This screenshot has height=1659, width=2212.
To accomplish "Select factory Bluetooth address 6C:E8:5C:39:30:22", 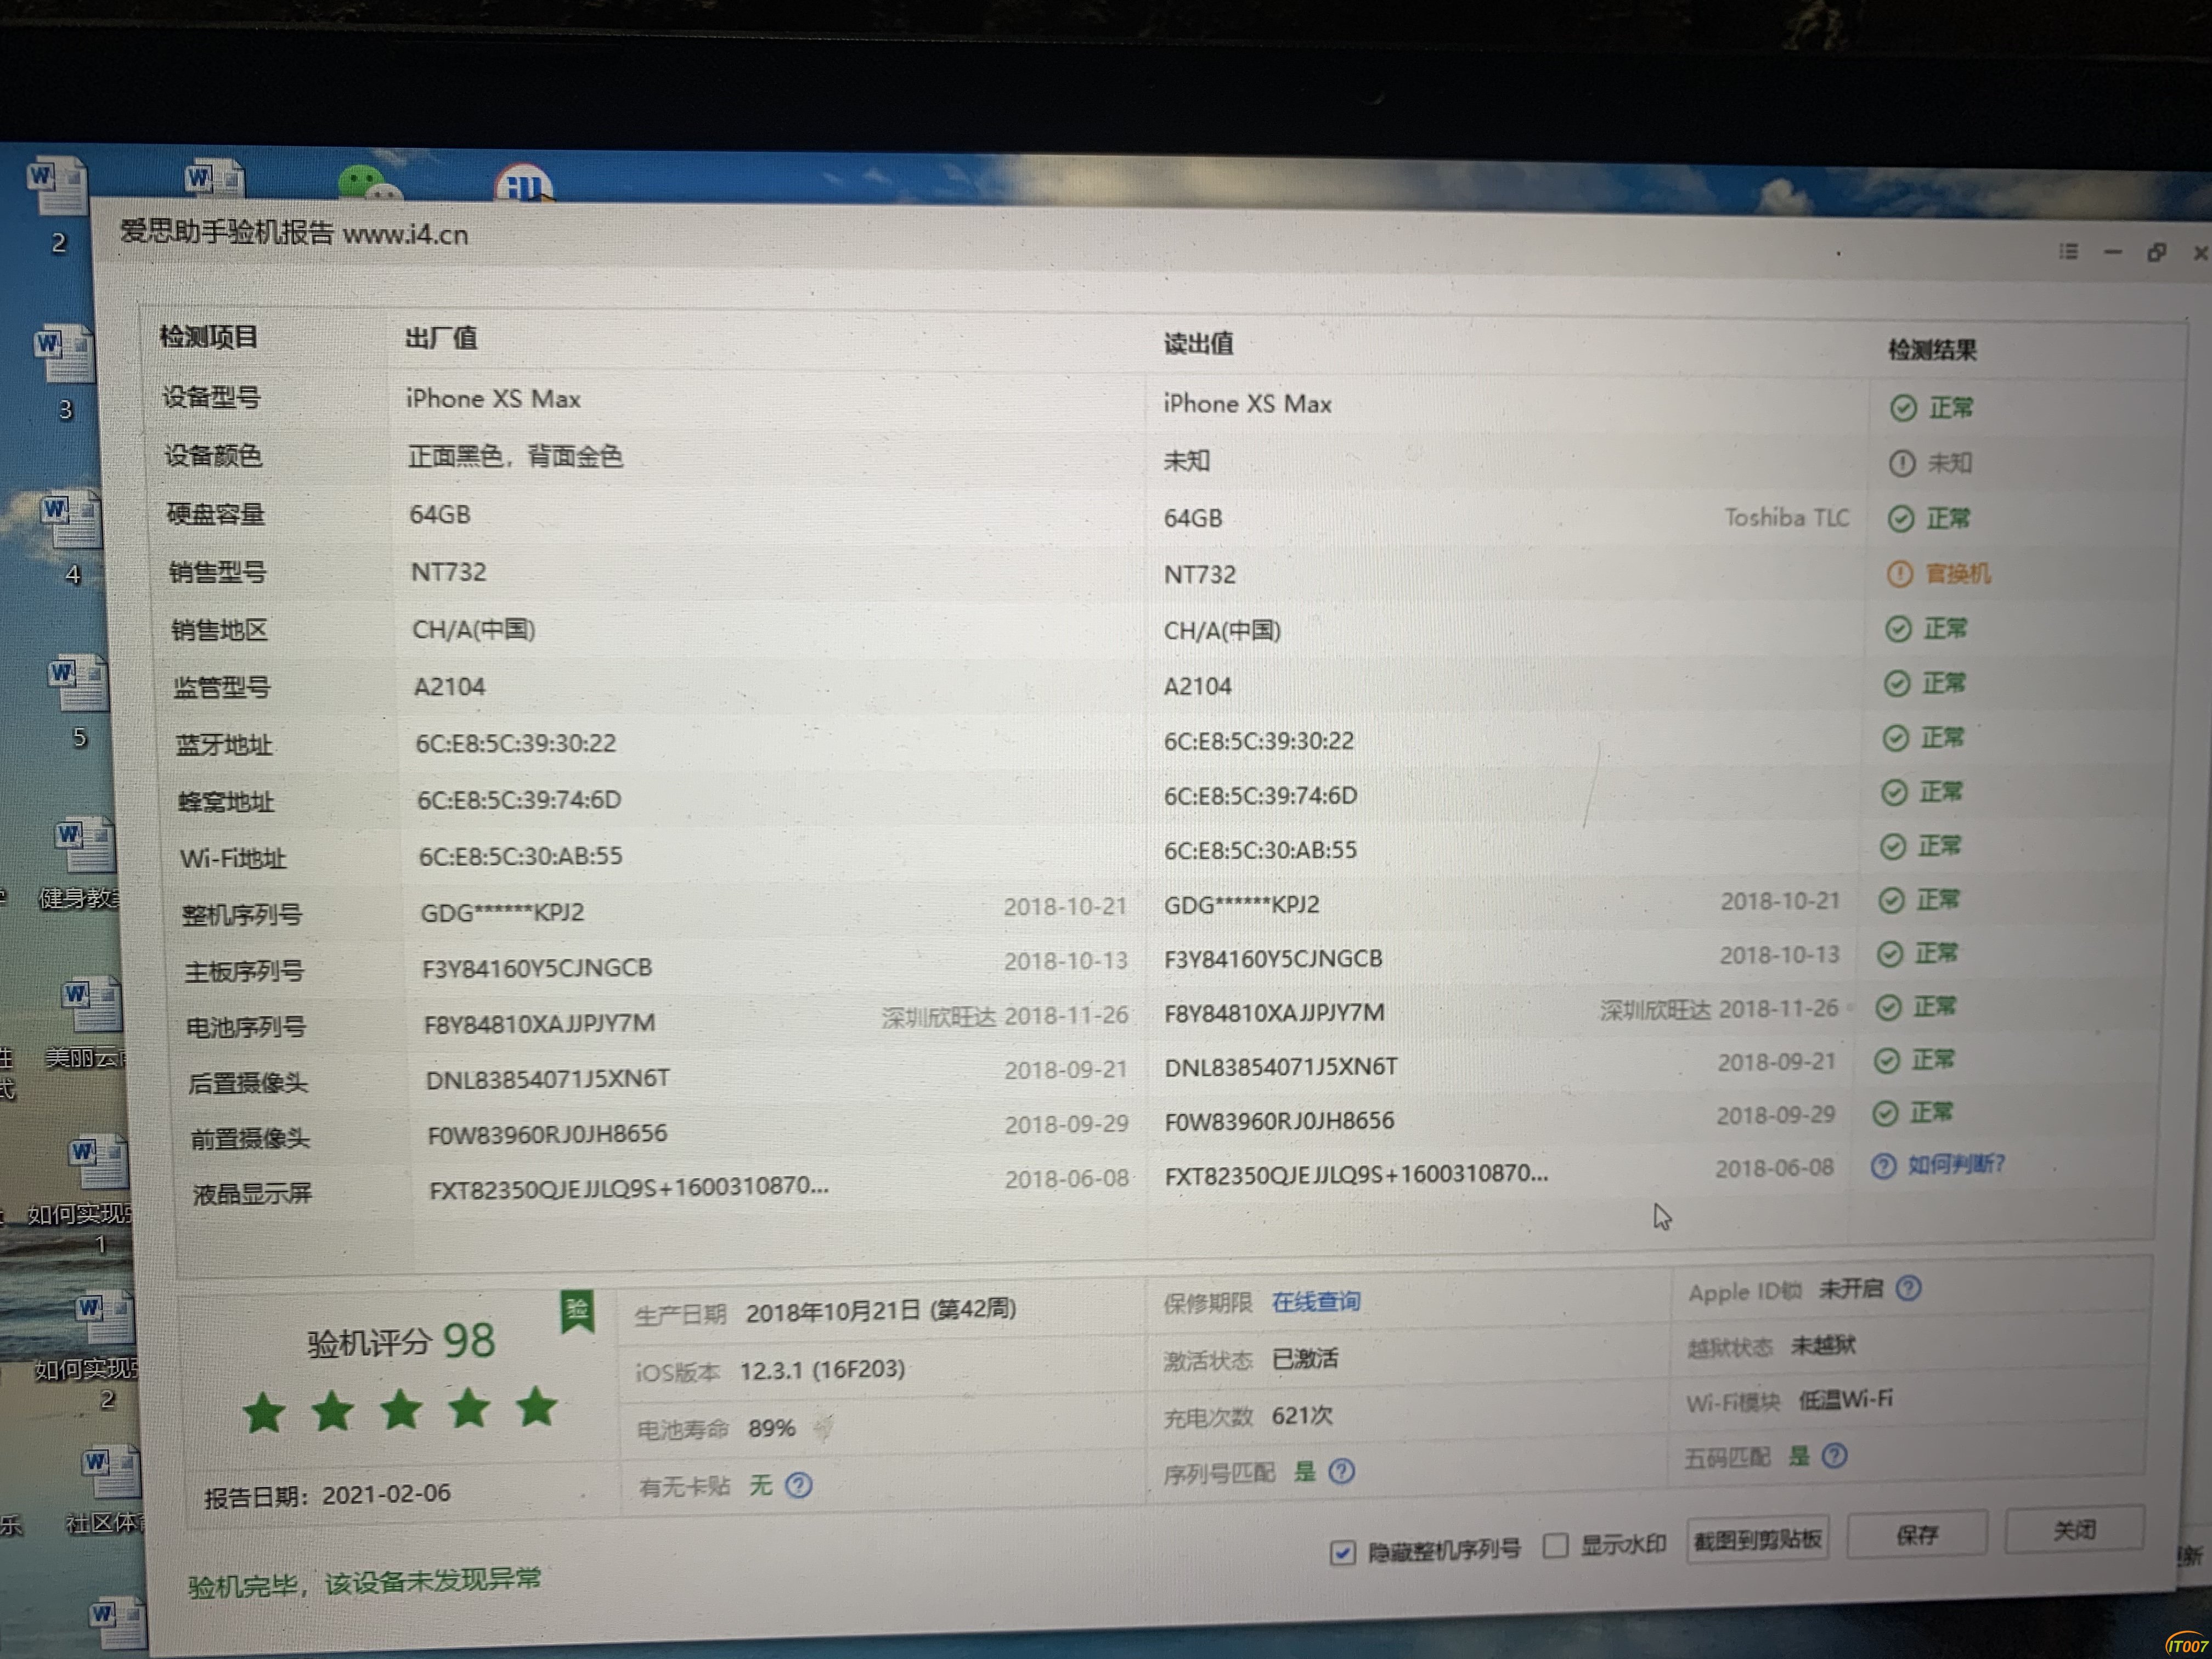I will click(x=516, y=743).
